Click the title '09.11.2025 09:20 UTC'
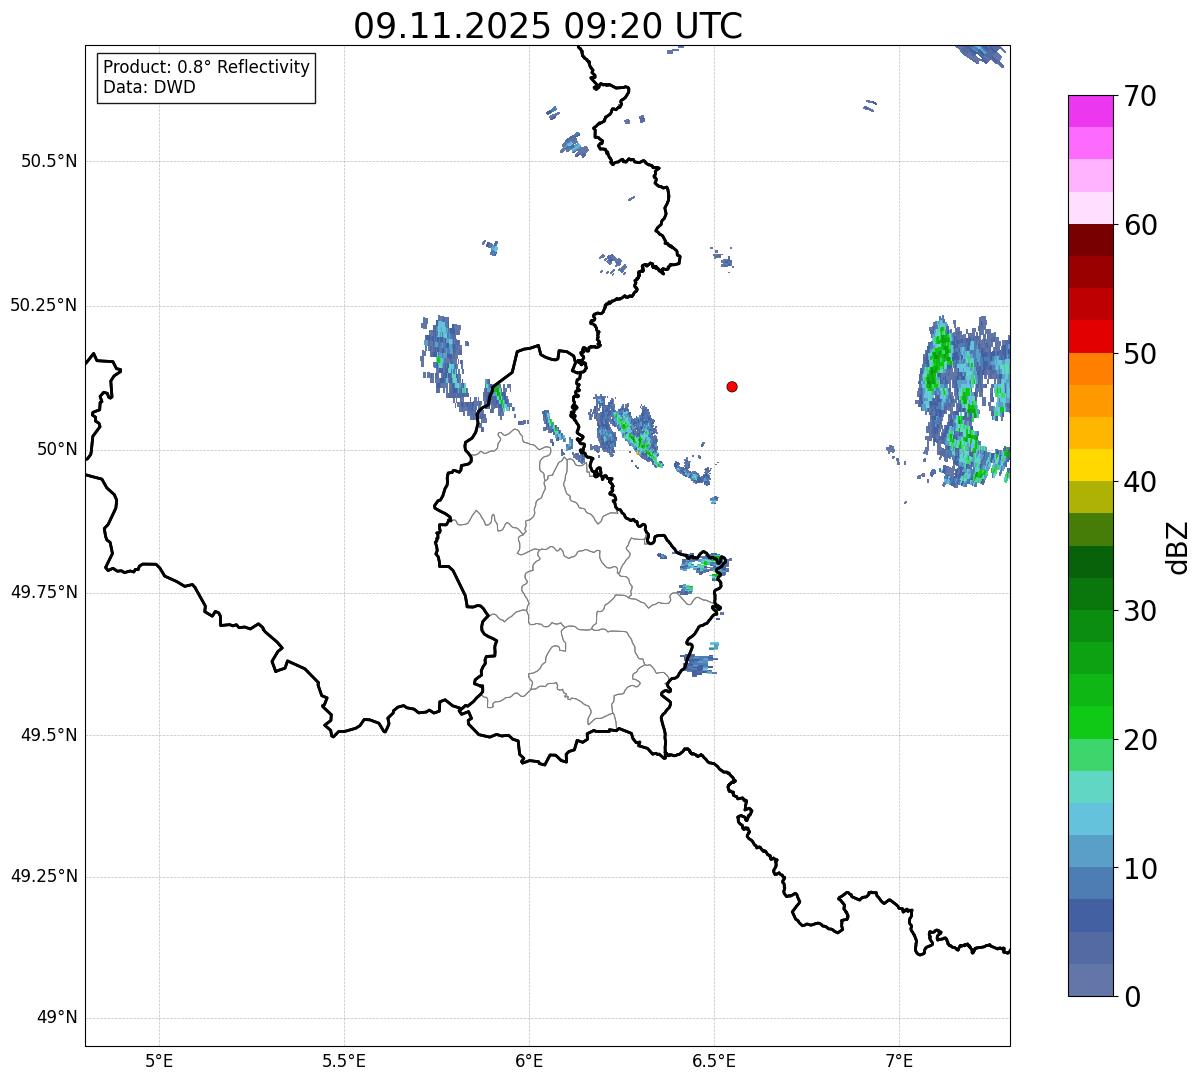This screenshot has width=1202, height=1081. (548, 26)
